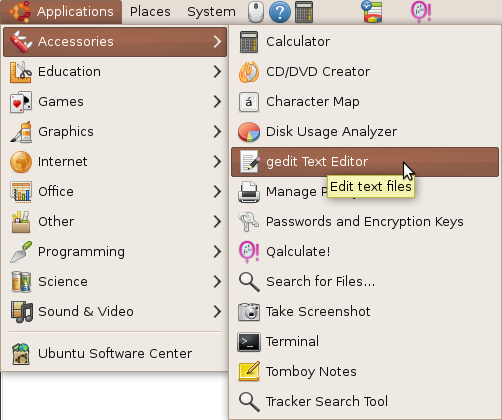The image size is (502, 420).
Task: Click the Games playing cards icon
Action: click(x=21, y=102)
